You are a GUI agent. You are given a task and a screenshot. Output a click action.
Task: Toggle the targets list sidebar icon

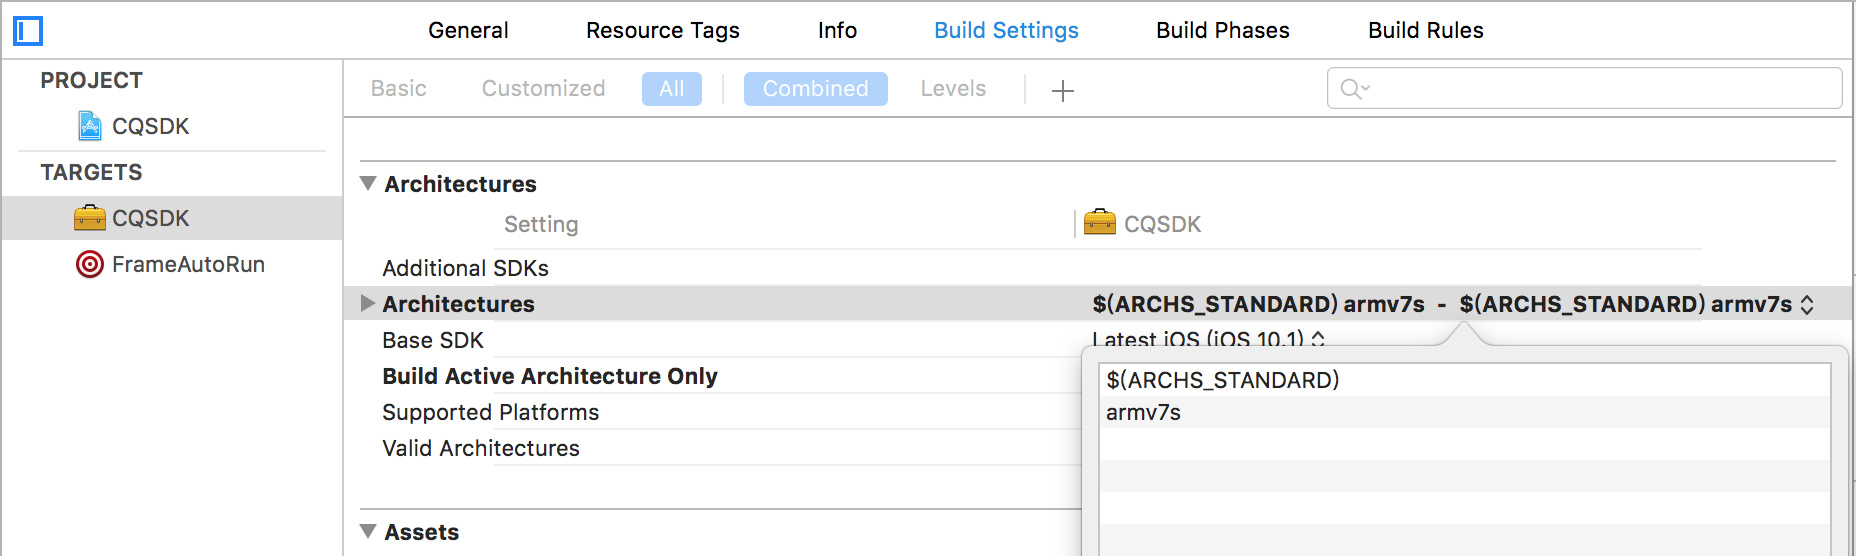tap(28, 31)
